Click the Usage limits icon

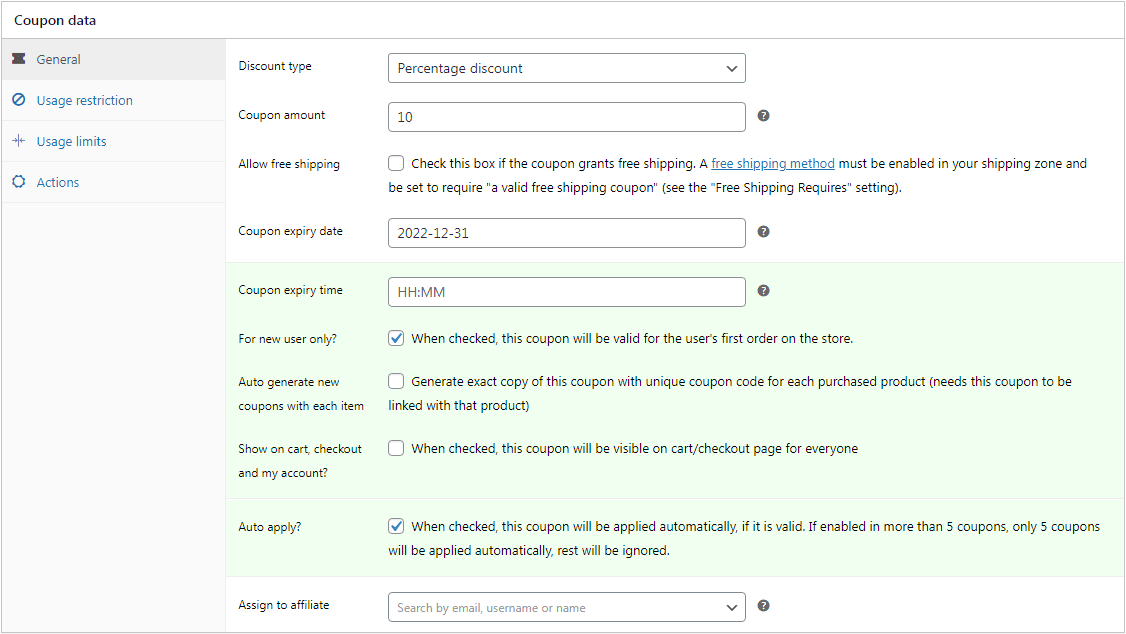[19, 141]
